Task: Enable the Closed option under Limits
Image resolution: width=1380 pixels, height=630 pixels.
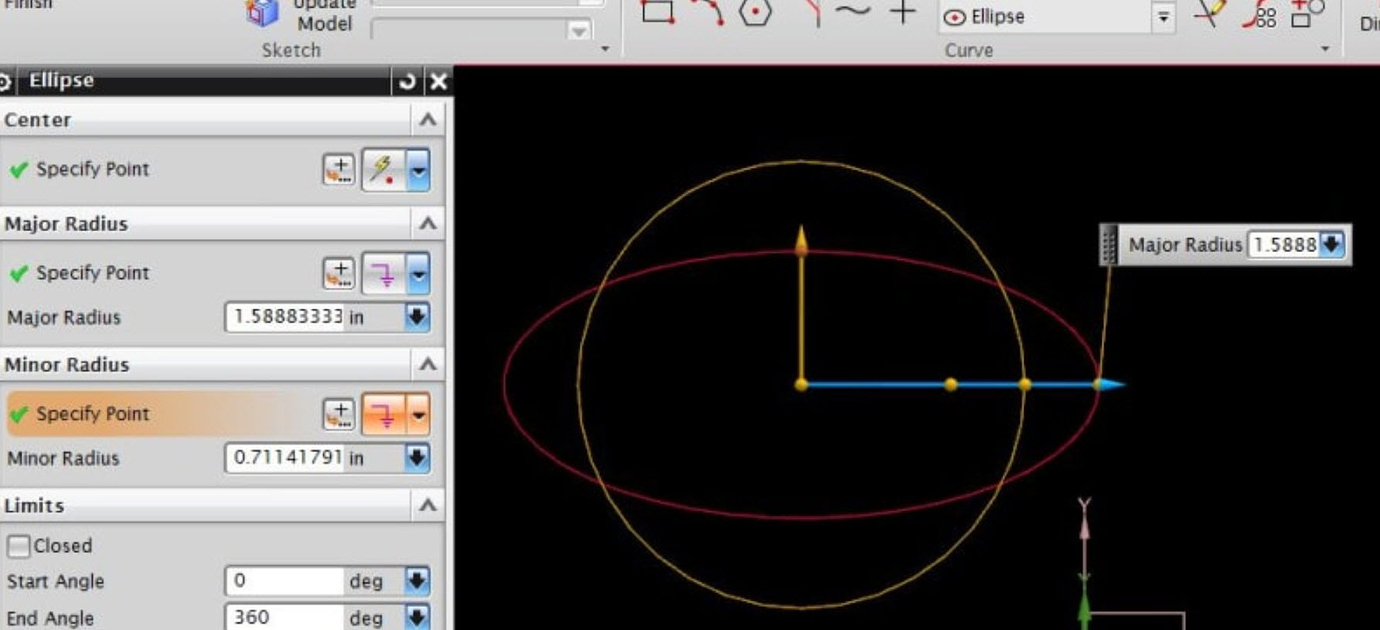Action: pos(21,545)
